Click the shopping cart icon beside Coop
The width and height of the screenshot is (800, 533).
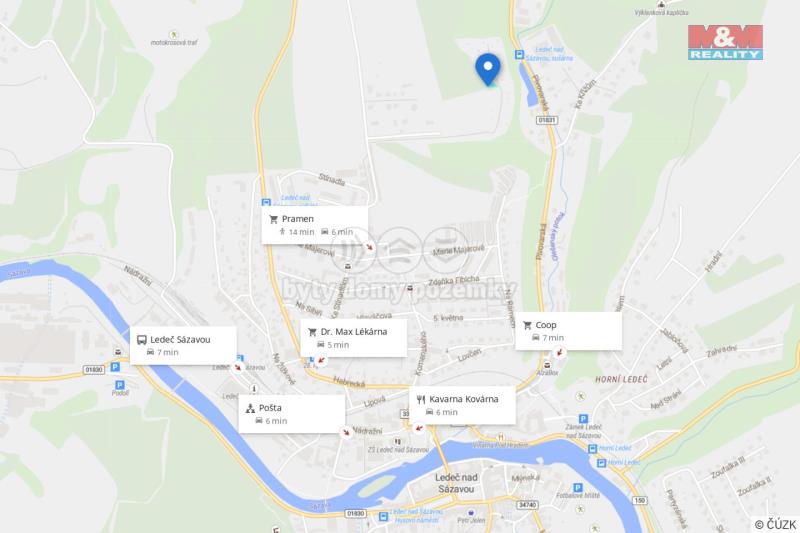[527, 325]
